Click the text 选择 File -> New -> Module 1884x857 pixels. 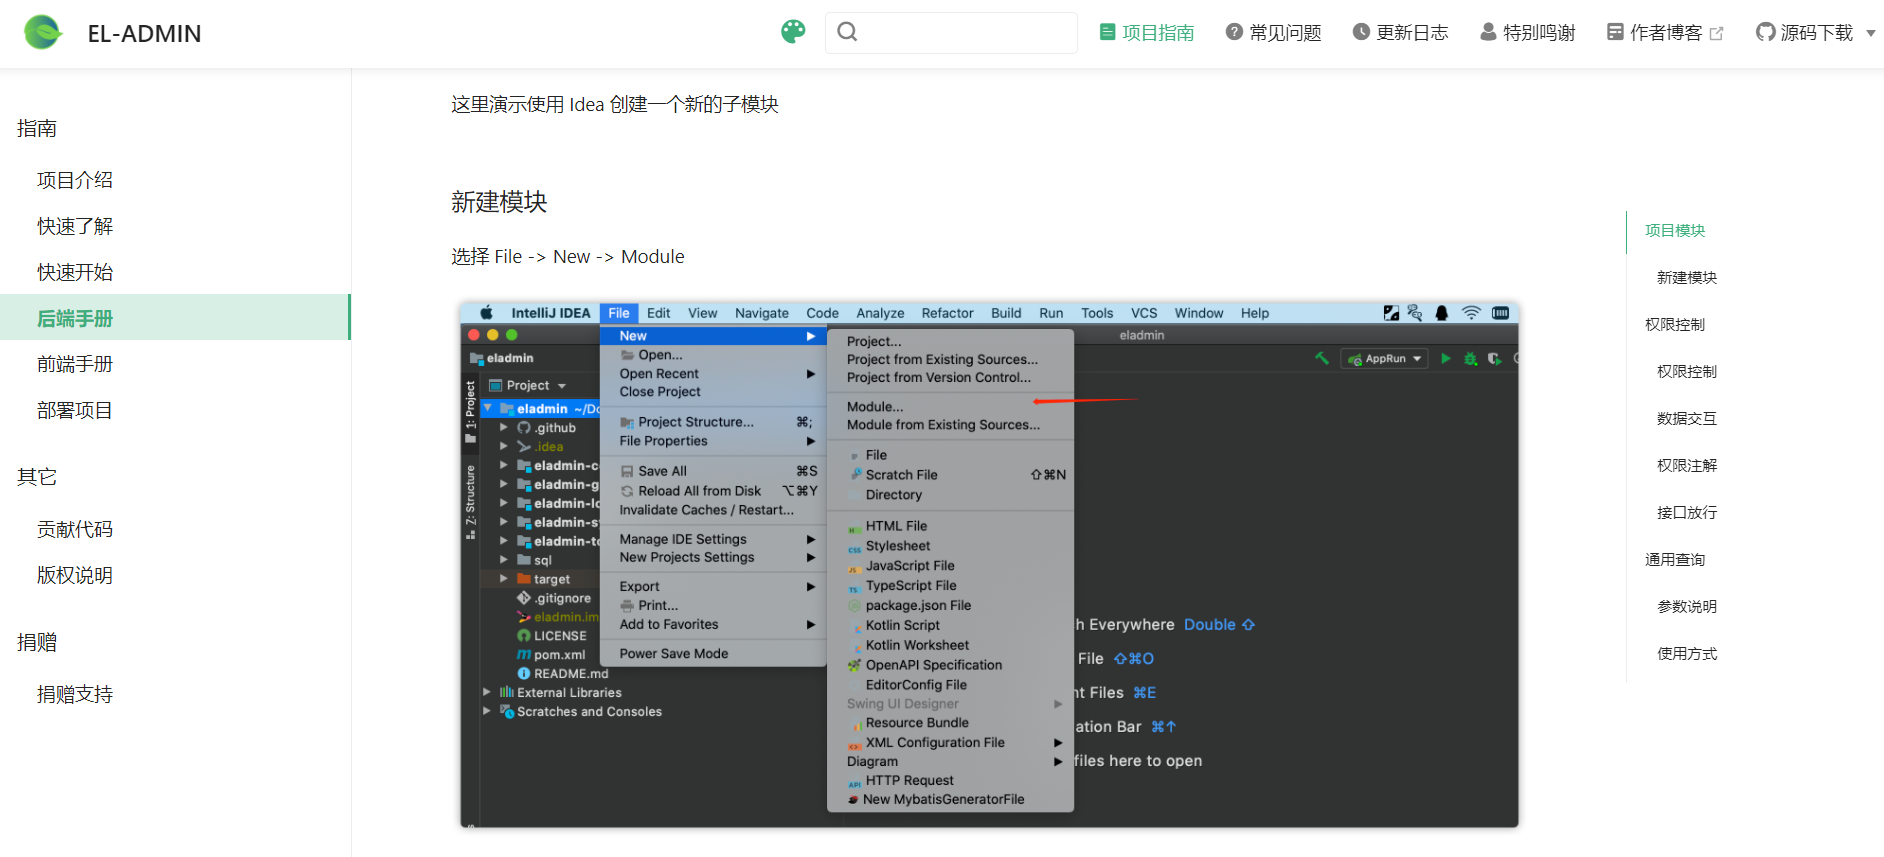click(x=568, y=256)
